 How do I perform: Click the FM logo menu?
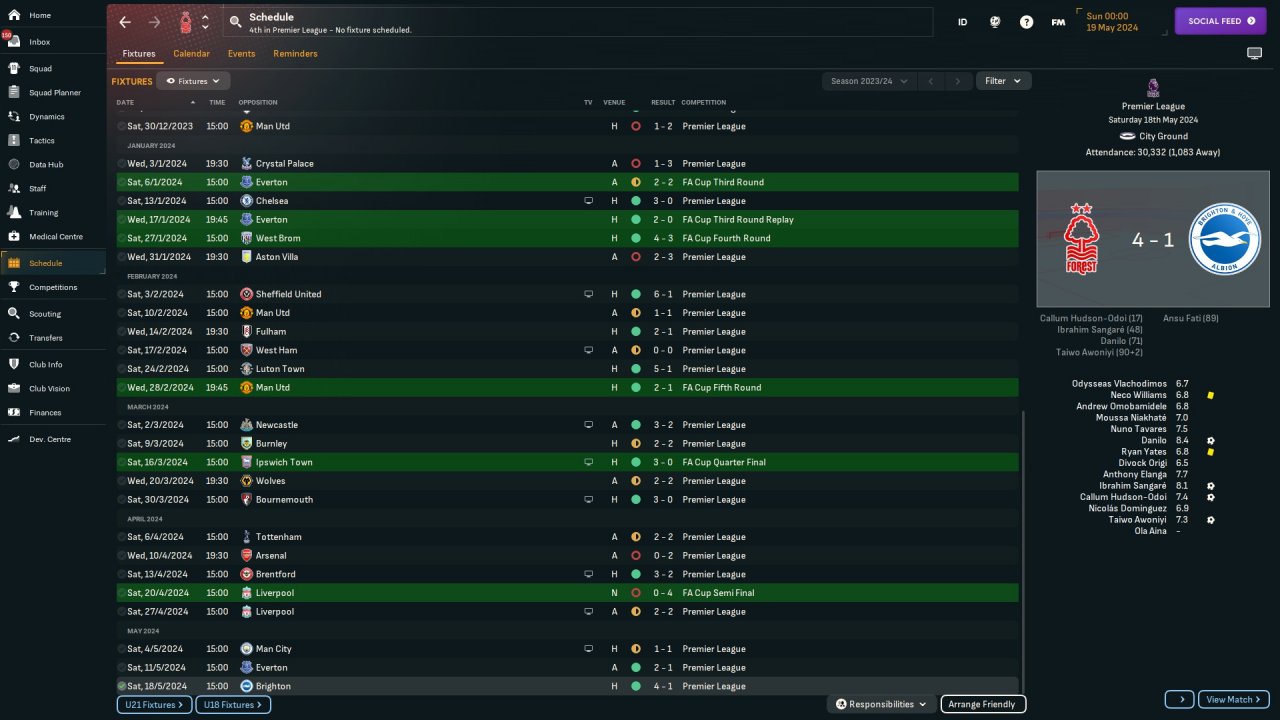1058,22
